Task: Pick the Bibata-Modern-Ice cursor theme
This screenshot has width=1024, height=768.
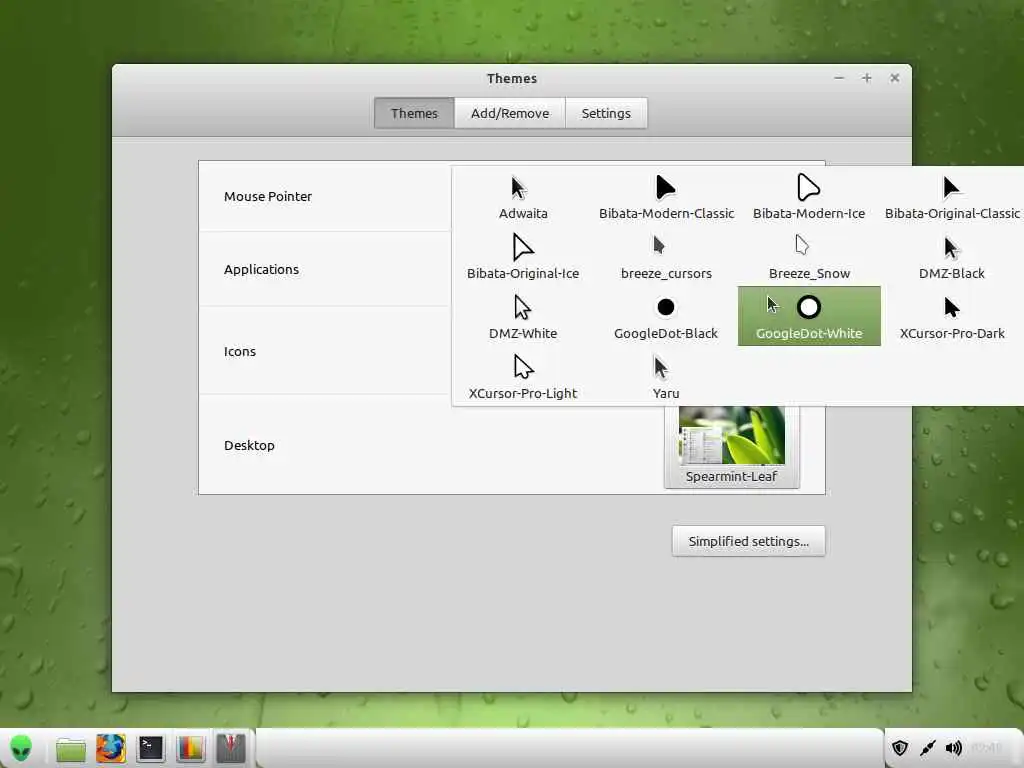Action: pos(808,197)
